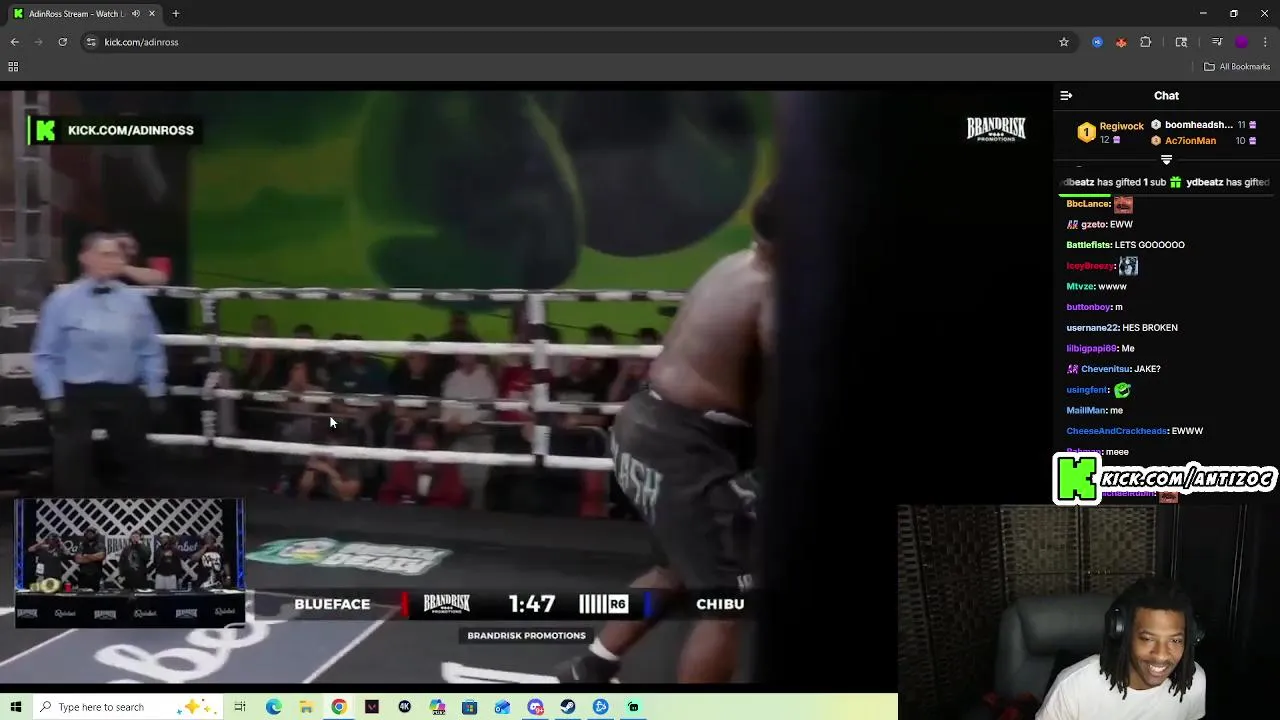Open the apps grid icon in the bookmarks bar
Image resolution: width=1280 pixels, height=720 pixels.
click(13, 67)
